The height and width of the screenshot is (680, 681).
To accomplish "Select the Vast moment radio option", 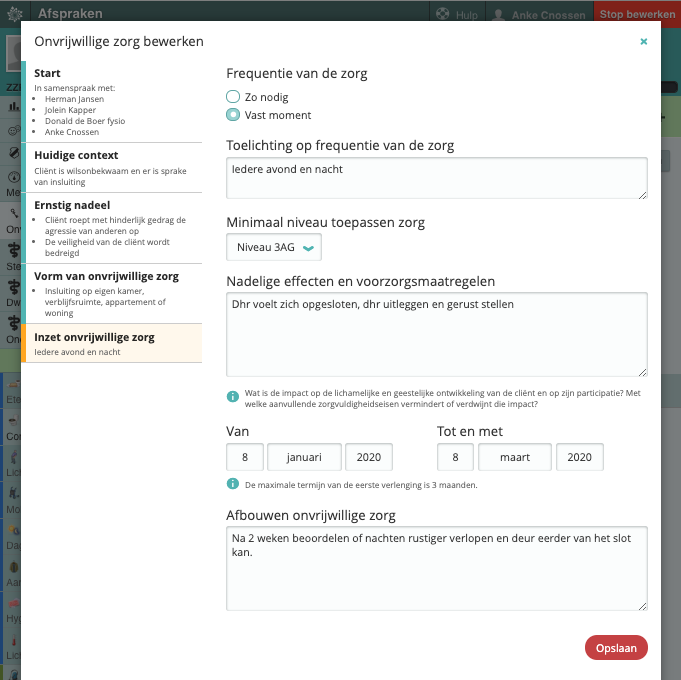I will pos(233,114).
